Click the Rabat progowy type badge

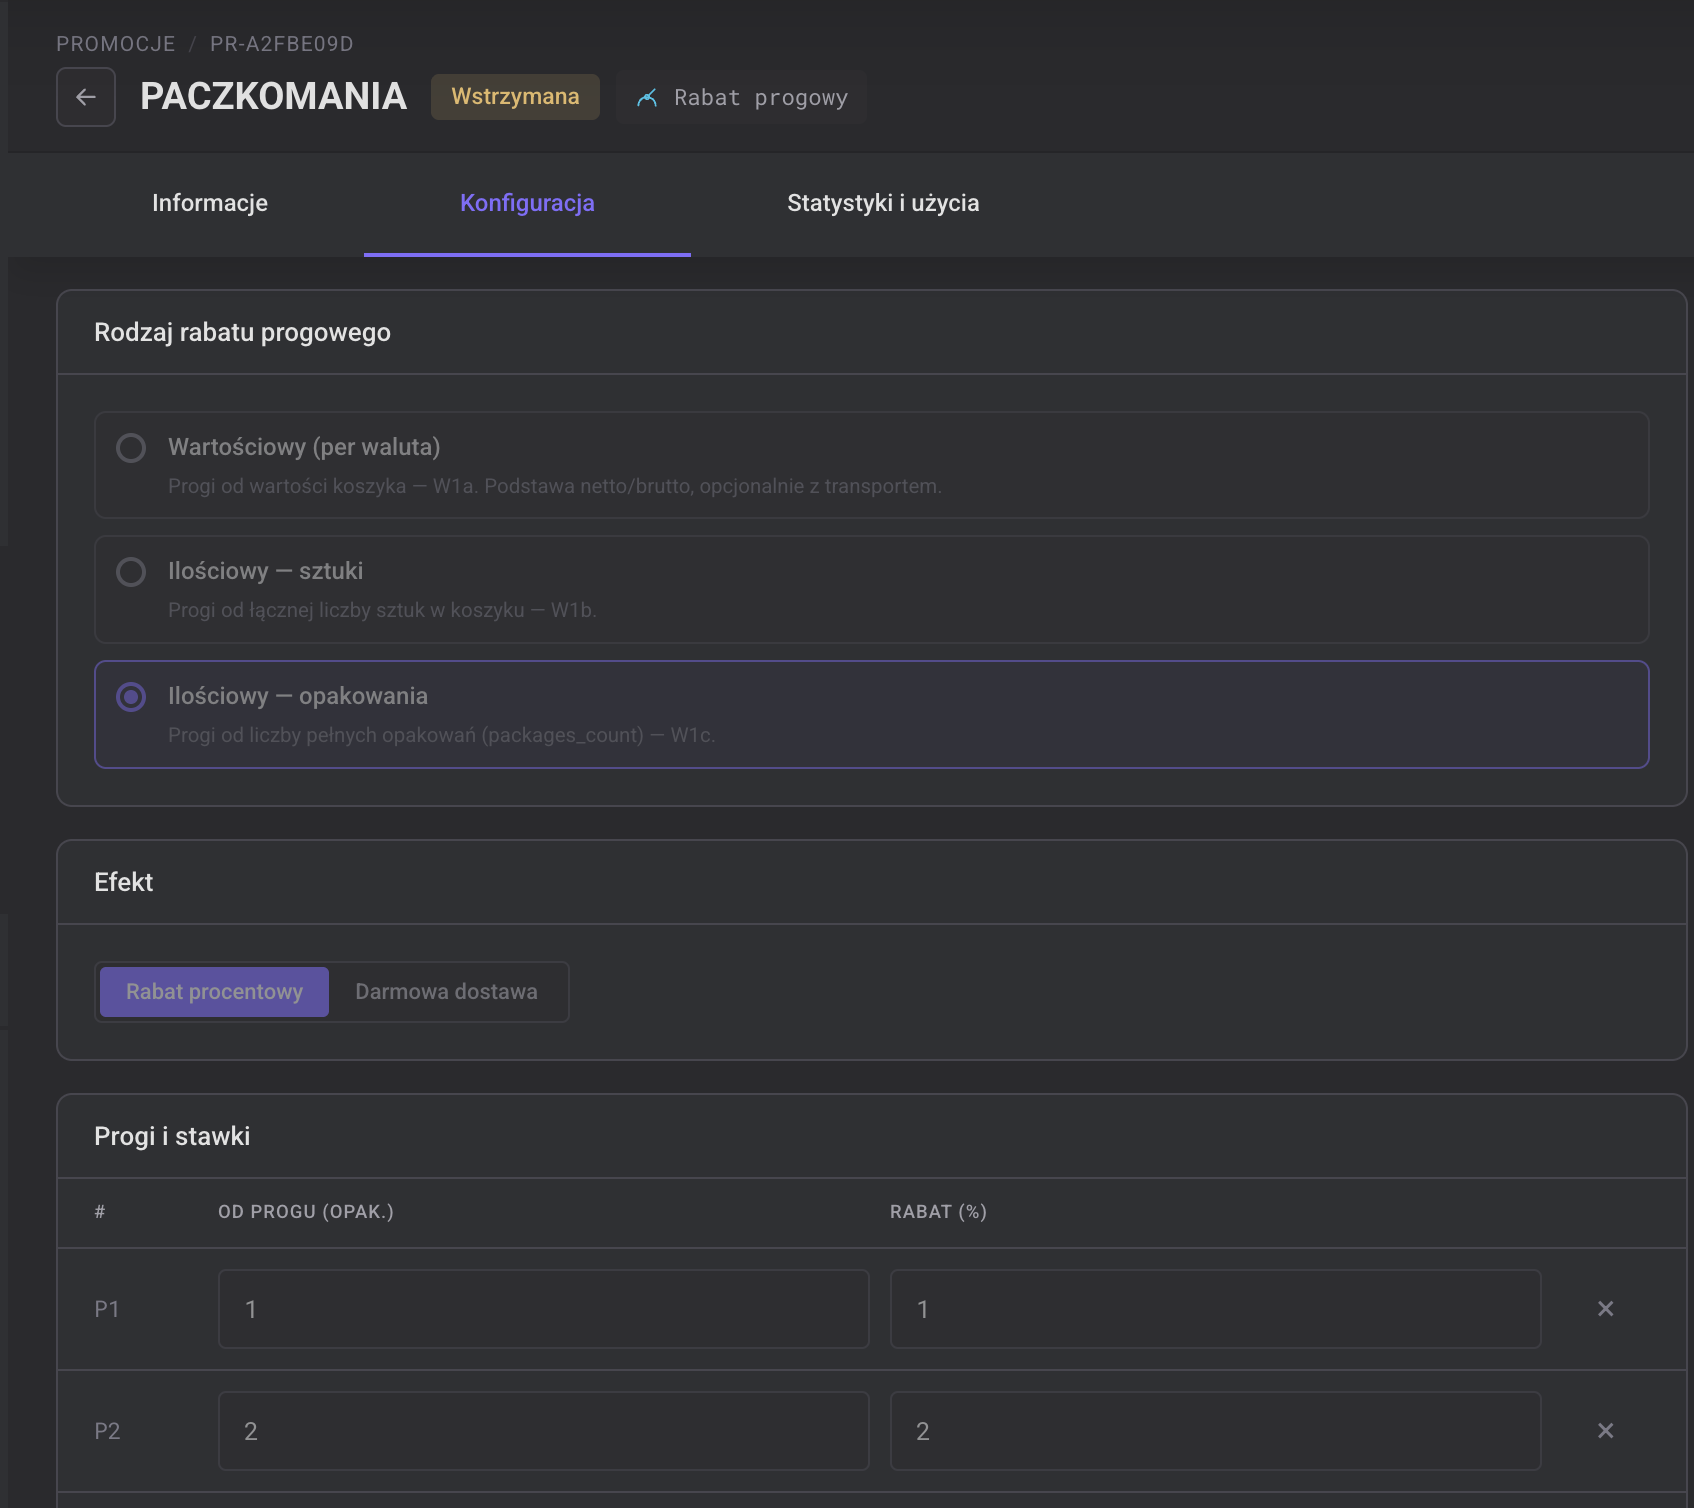[741, 97]
